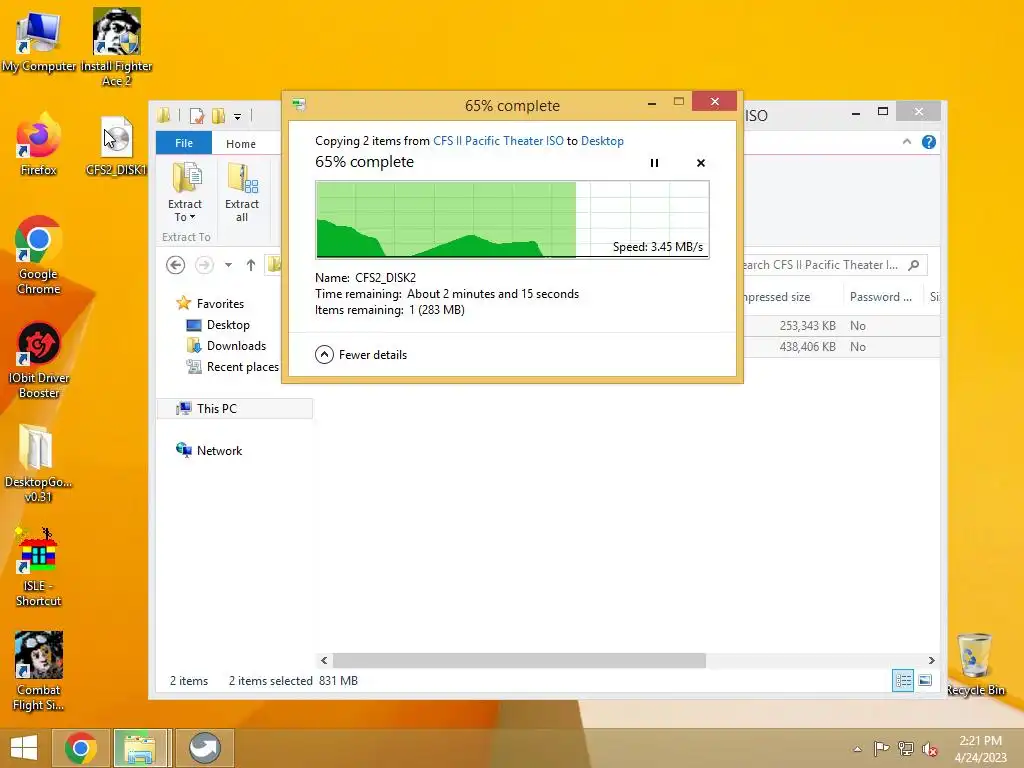The height and width of the screenshot is (768, 1024).
Task: Click Properties quick access toolbar icon
Action: coord(196,116)
